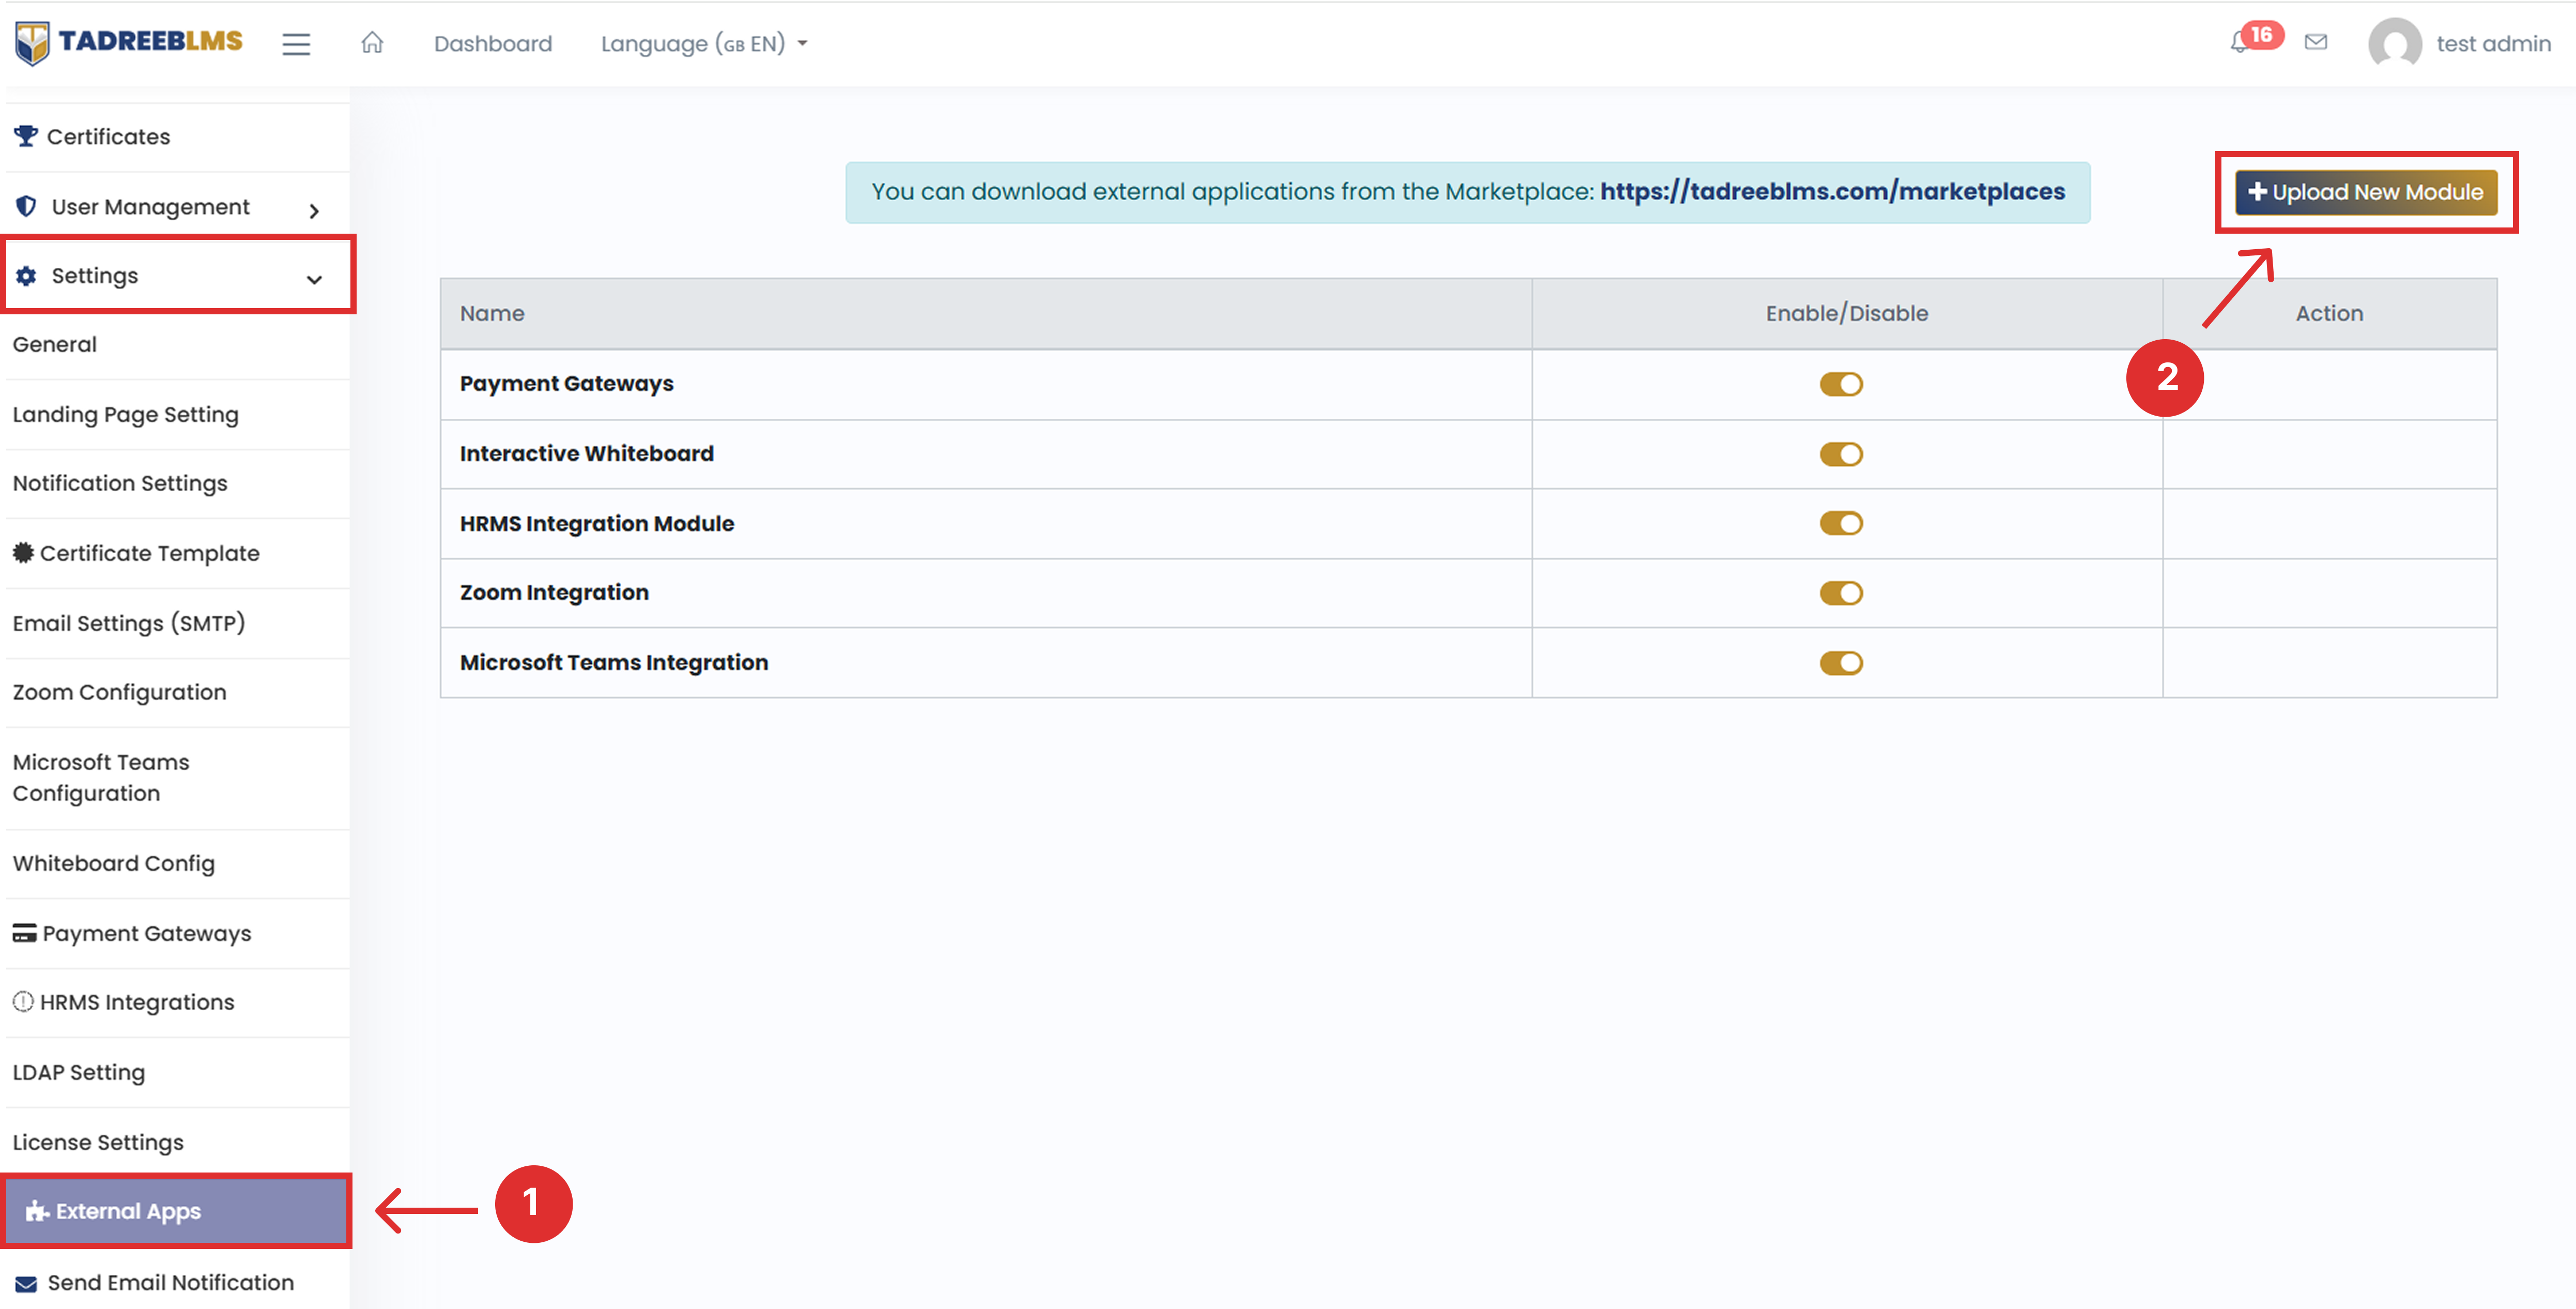The height and width of the screenshot is (1309, 2576).
Task: Switch off the Zoom Integration toggle
Action: [x=1841, y=593]
